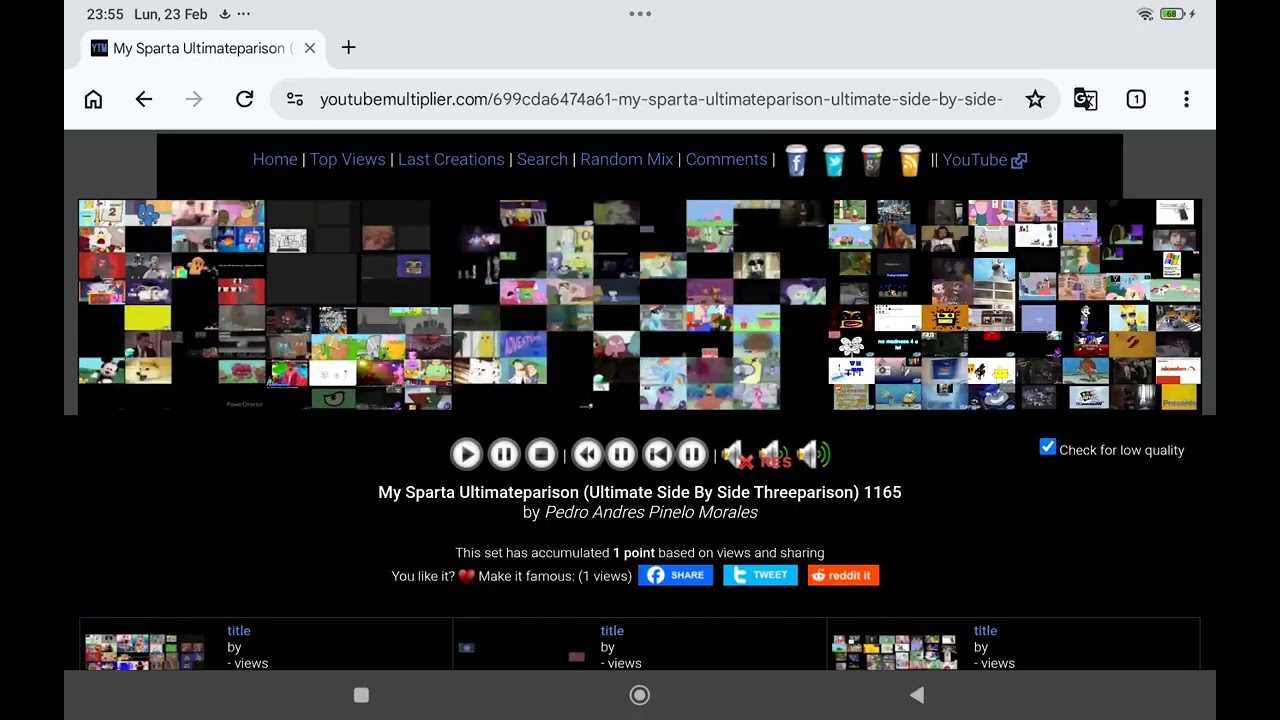Open the Google Translate icon
This screenshot has height=720, width=1280.
click(x=1085, y=99)
